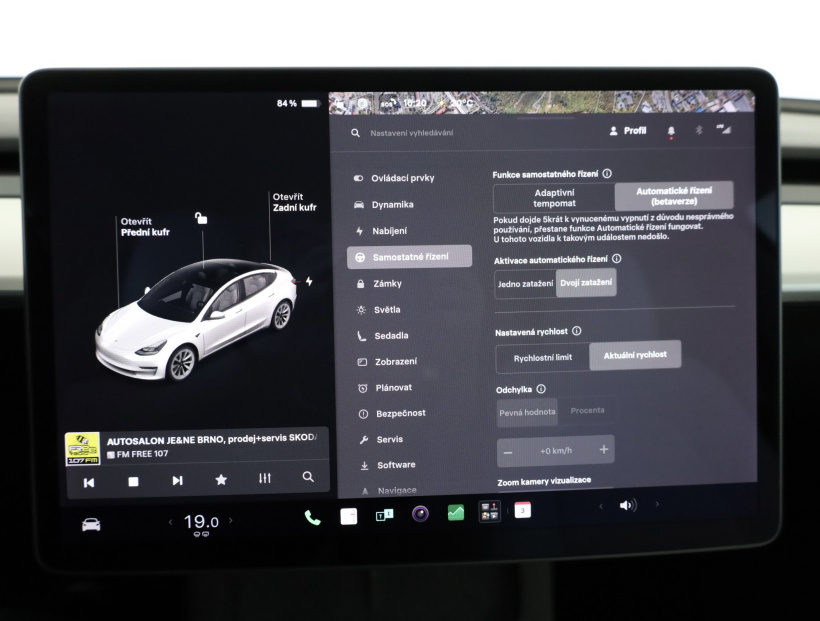Open the white notepad app icon

click(x=348, y=516)
